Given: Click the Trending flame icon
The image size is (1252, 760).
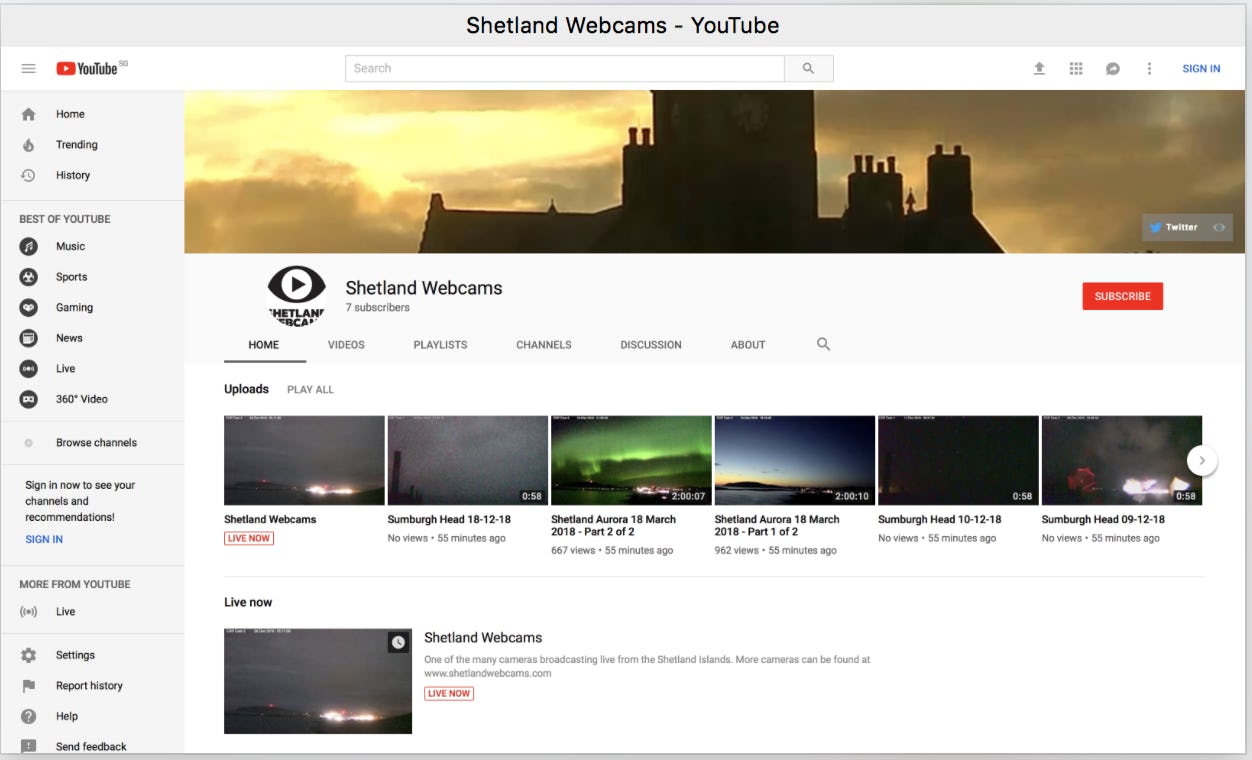Looking at the screenshot, I should tap(28, 145).
